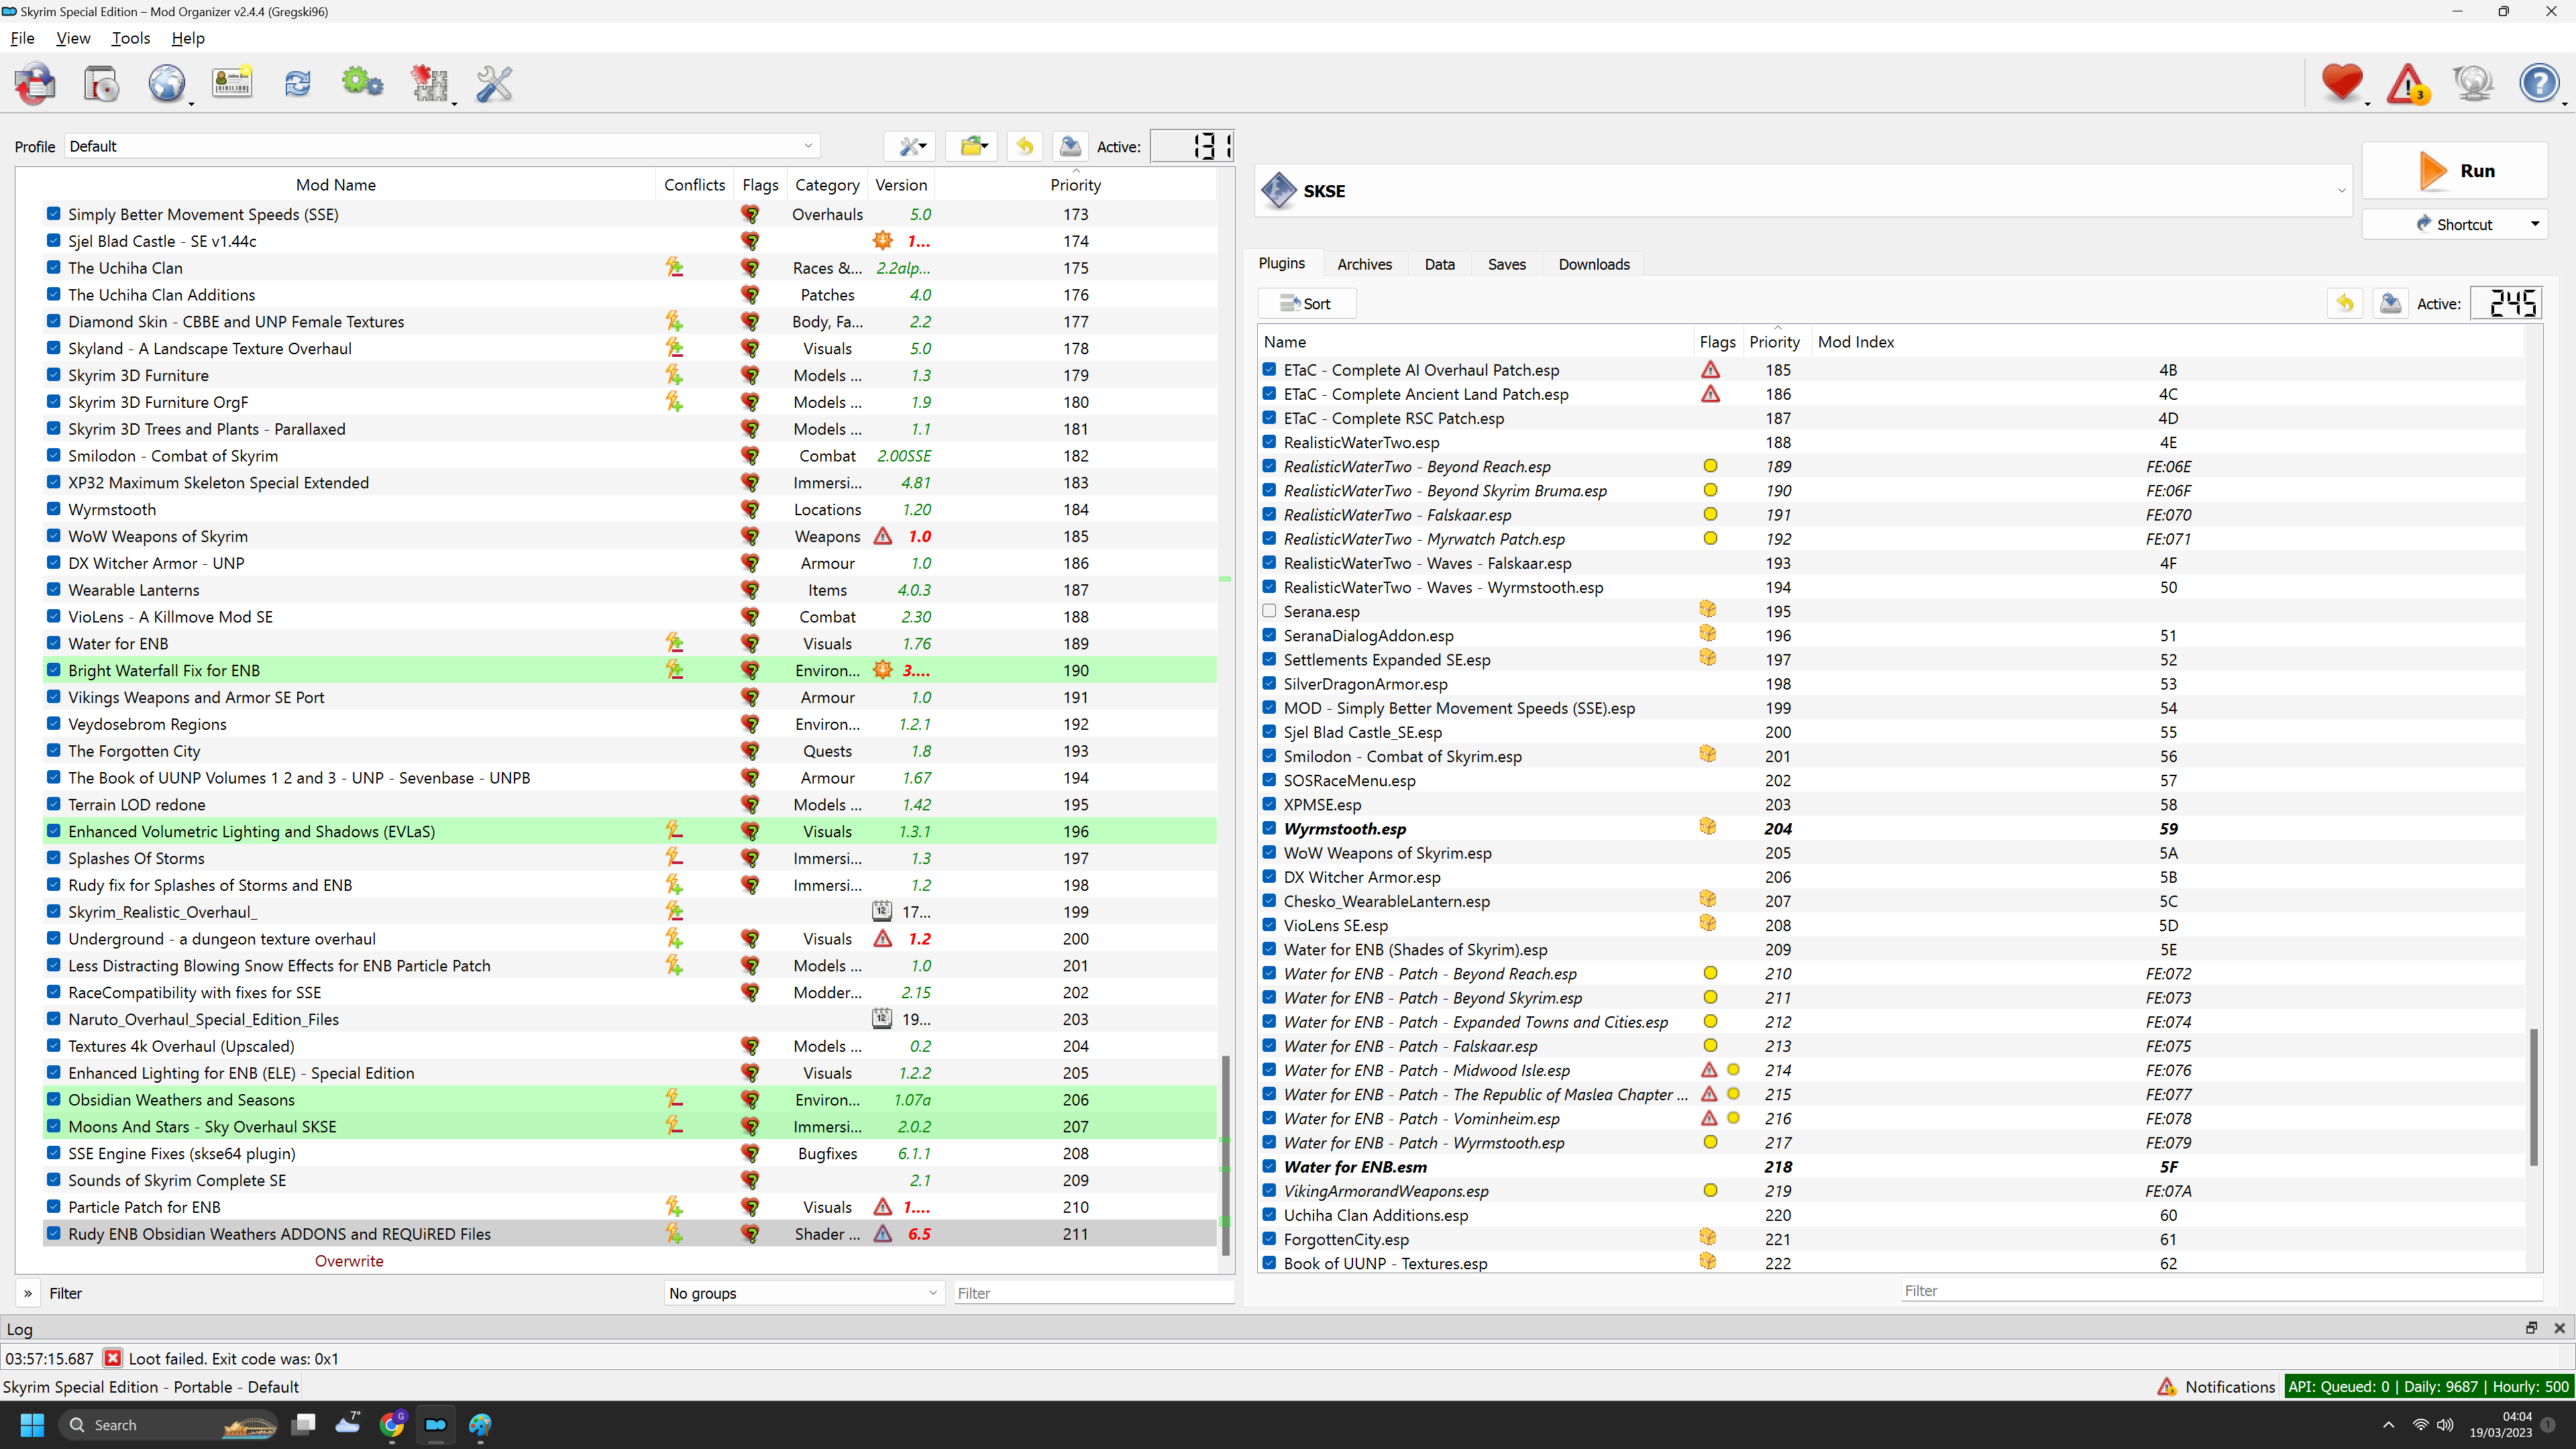This screenshot has height=1449, width=2576.
Task: Open the Nexus globe toolbar icon
Action: pyautogui.click(x=167, y=84)
